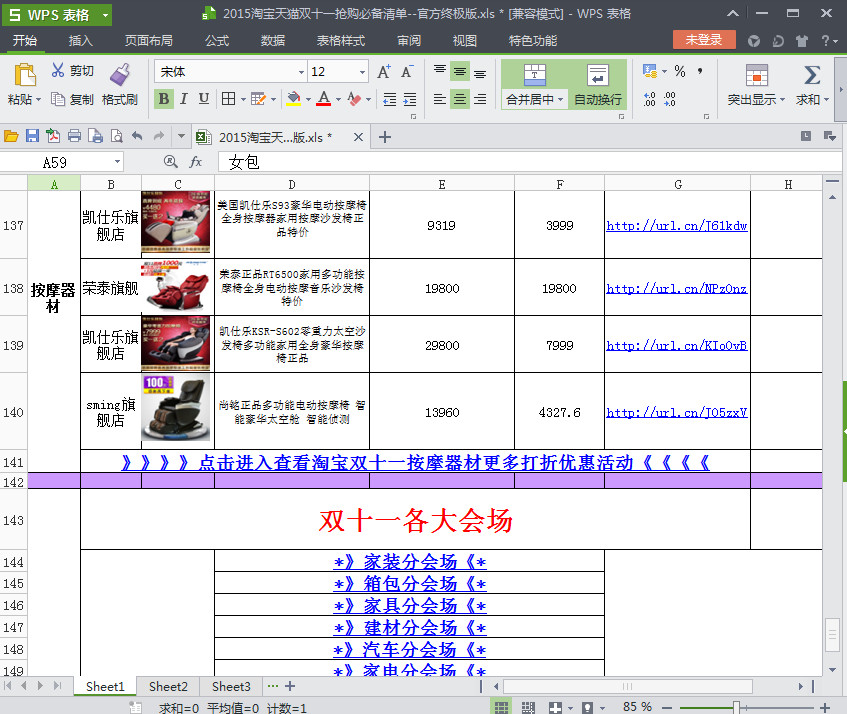Click the Export to PDF icon
Viewport: 847px width, 714px height.
pos(53,136)
